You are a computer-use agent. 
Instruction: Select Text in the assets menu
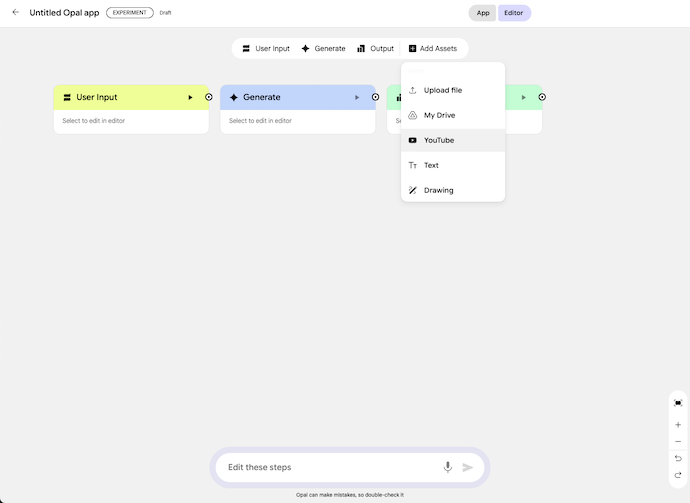[x=453, y=165]
